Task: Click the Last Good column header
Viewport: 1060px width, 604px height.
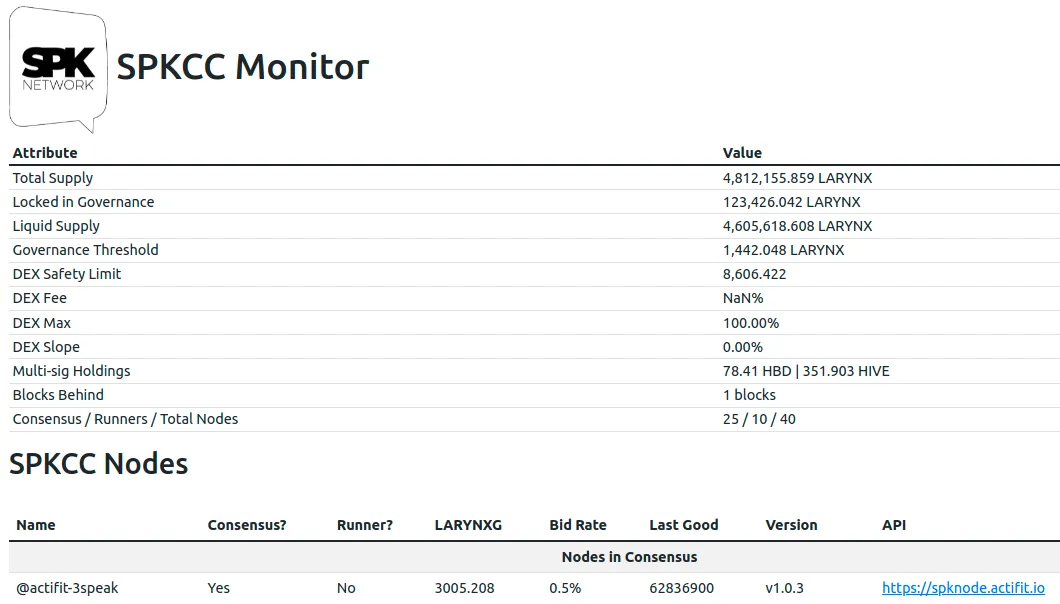Action: point(684,525)
